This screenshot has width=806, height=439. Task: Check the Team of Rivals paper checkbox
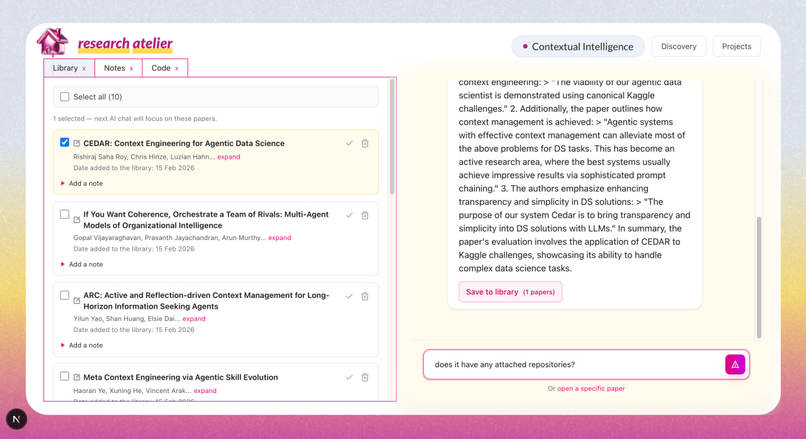(x=64, y=214)
